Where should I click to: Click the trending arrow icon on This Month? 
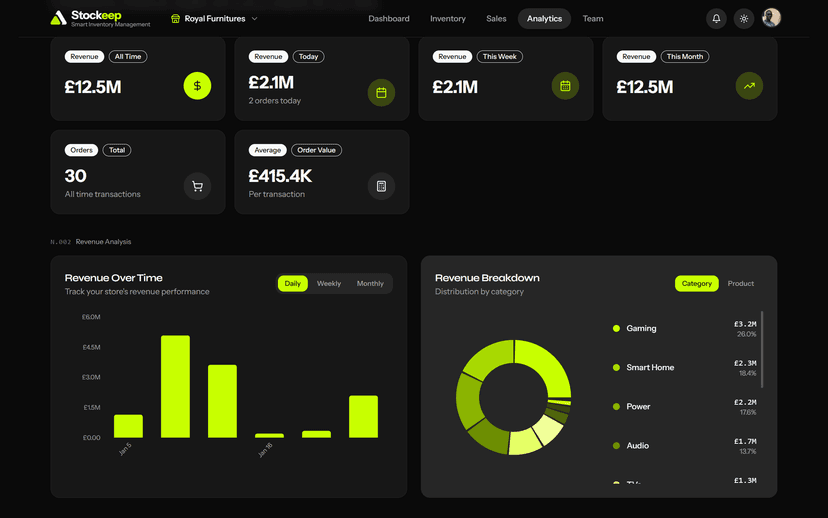tap(749, 86)
